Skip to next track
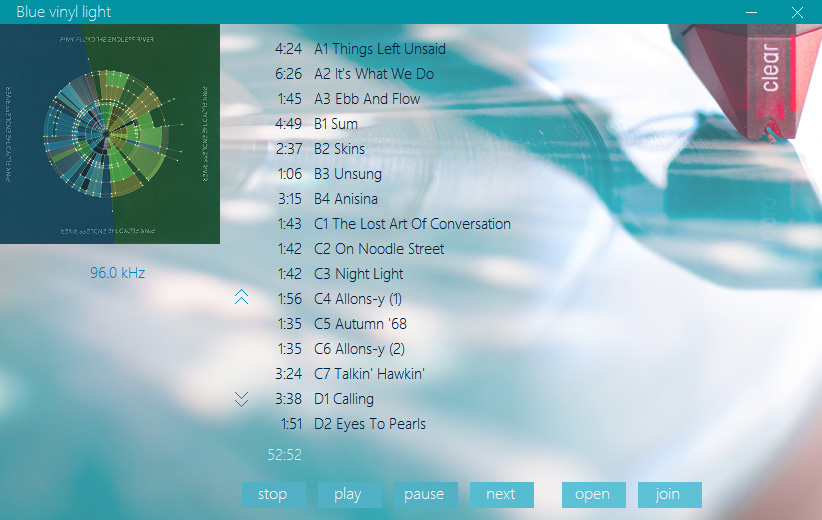822x520 pixels. 501,494
